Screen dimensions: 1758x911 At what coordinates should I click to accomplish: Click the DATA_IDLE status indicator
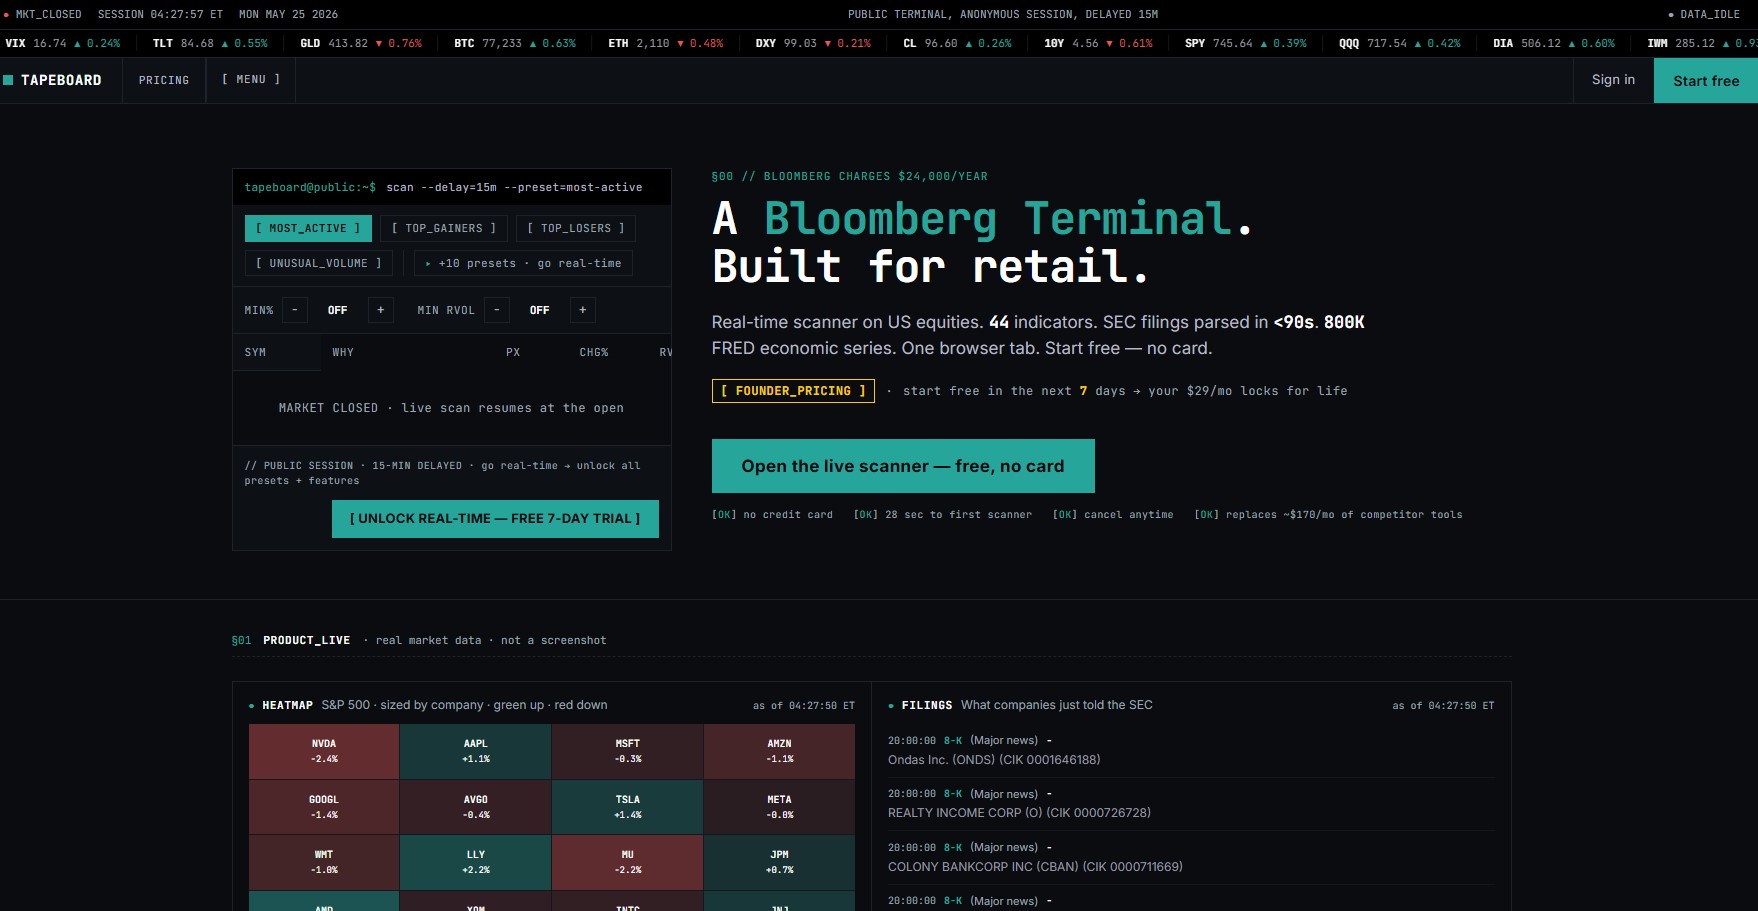1704,15
